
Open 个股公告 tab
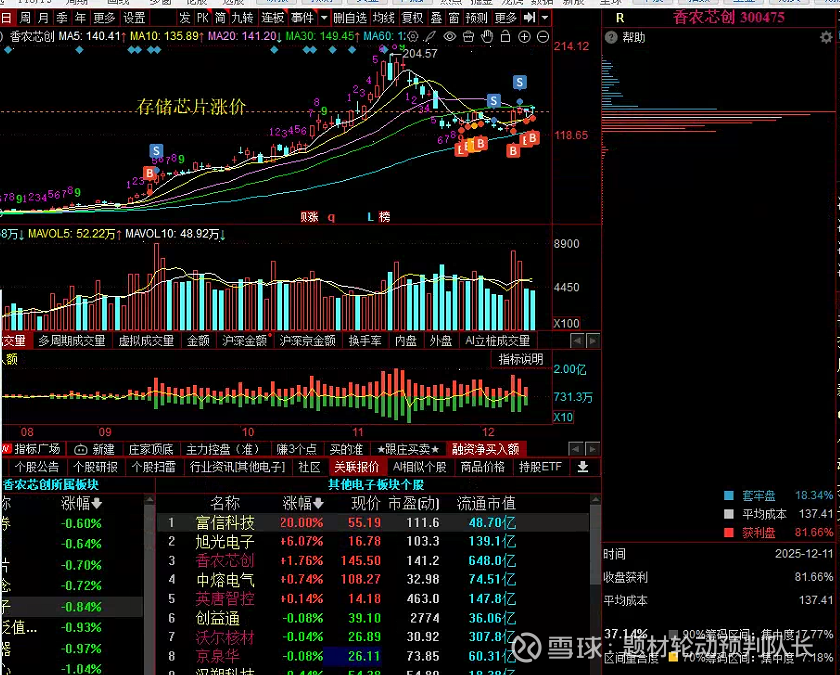tap(36, 467)
